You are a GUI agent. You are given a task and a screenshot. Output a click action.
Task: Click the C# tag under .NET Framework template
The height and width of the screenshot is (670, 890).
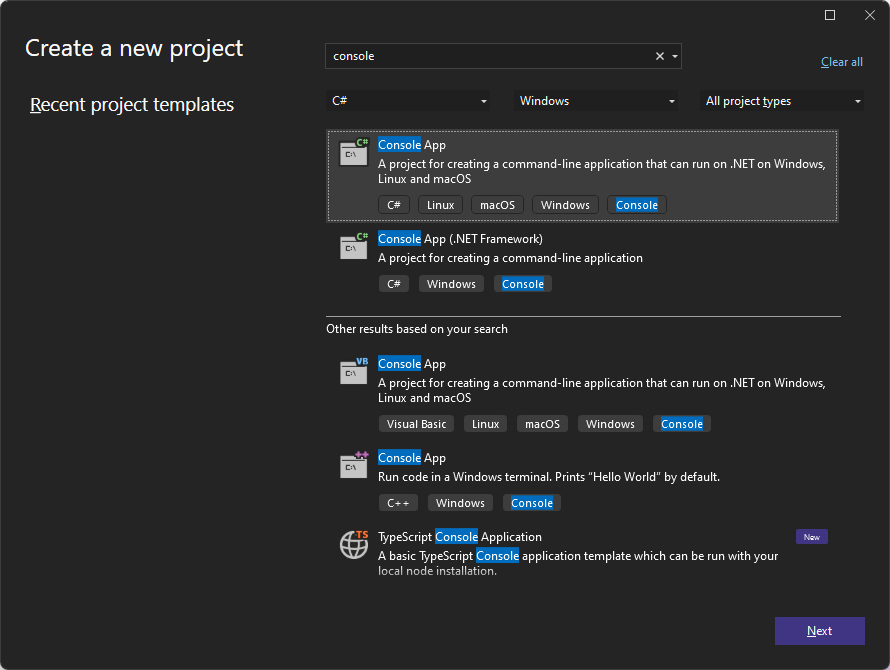click(x=394, y=283)
